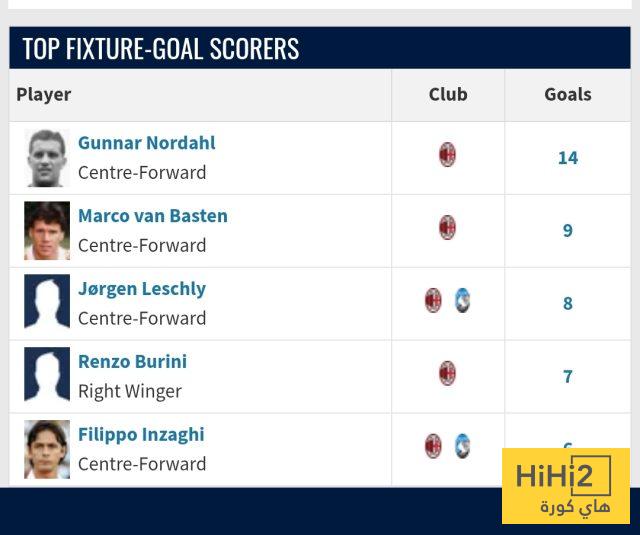Open Gunnar Nordahl's player profile link

point(147,143)
